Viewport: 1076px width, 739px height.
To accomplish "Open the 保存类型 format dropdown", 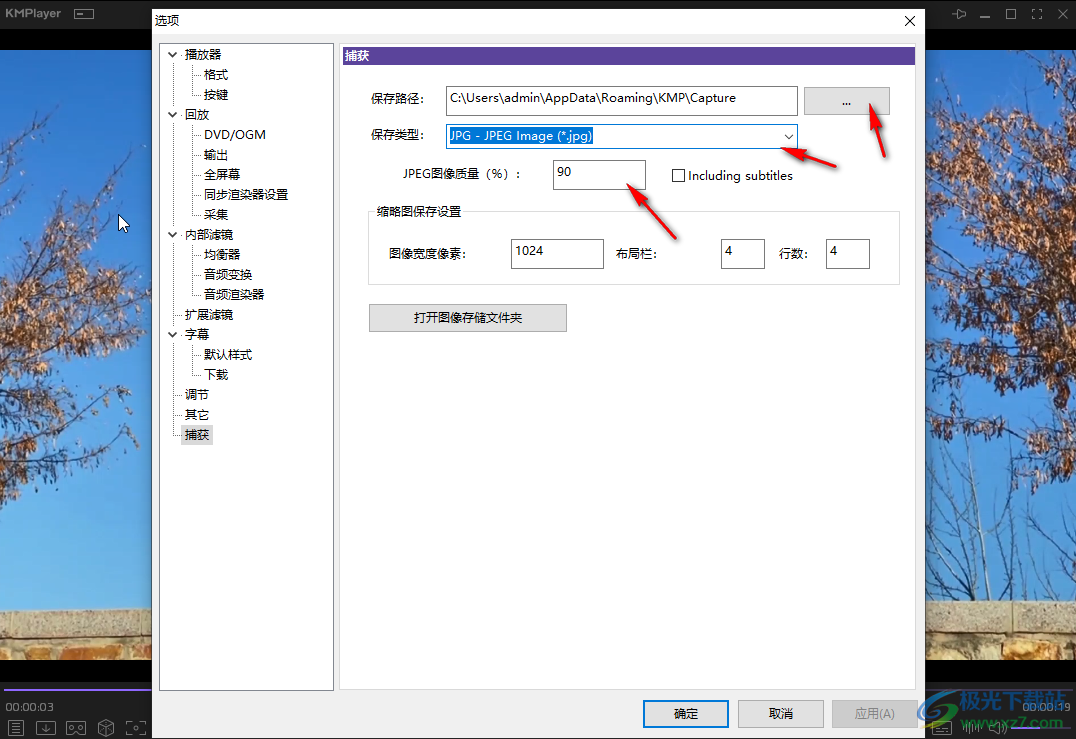I will point(788,137).
